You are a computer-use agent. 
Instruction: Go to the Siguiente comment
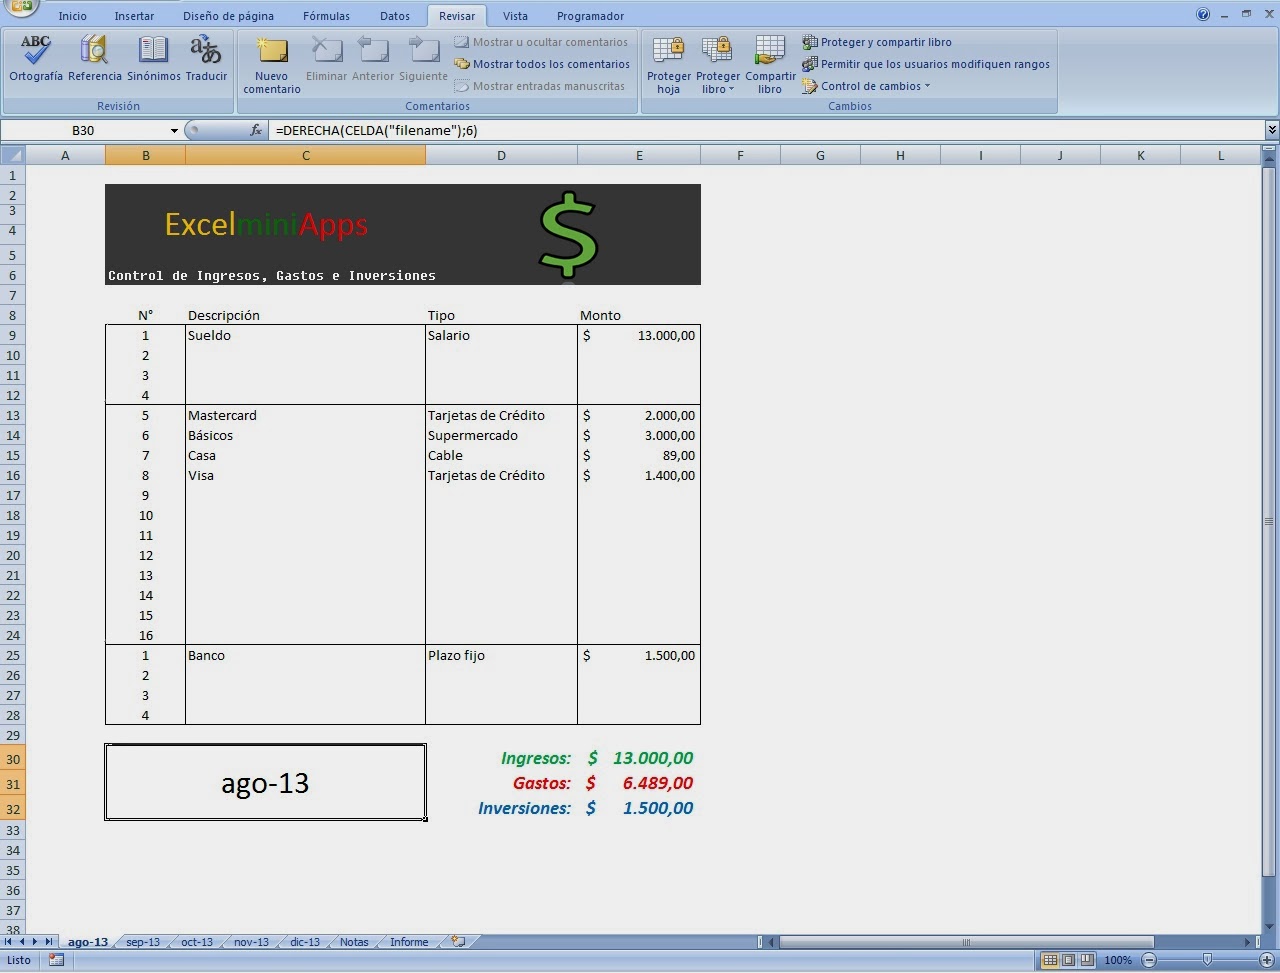pos(423,59)
